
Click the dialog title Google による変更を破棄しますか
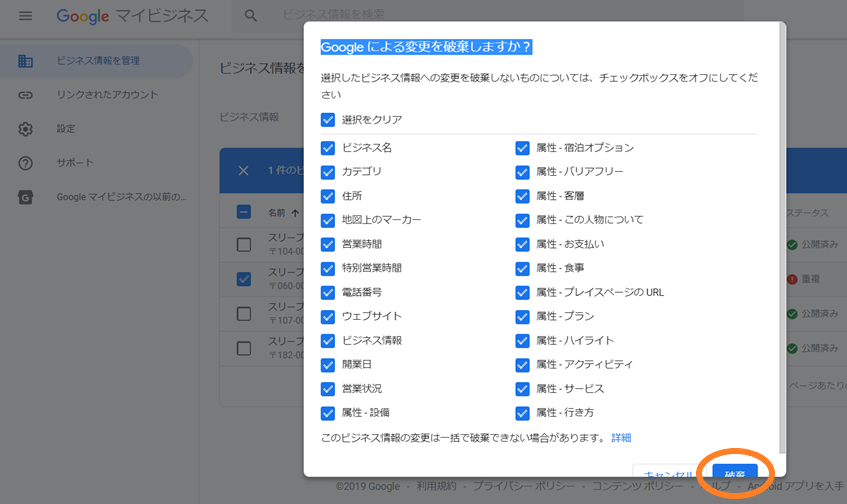426,47
